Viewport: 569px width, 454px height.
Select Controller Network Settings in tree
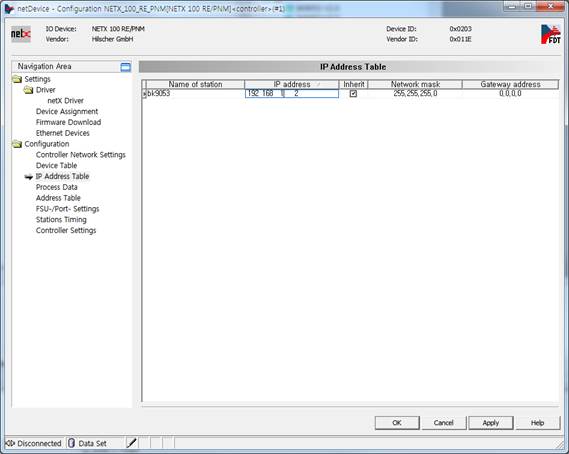pyautogui.click(x=81, y=155)
